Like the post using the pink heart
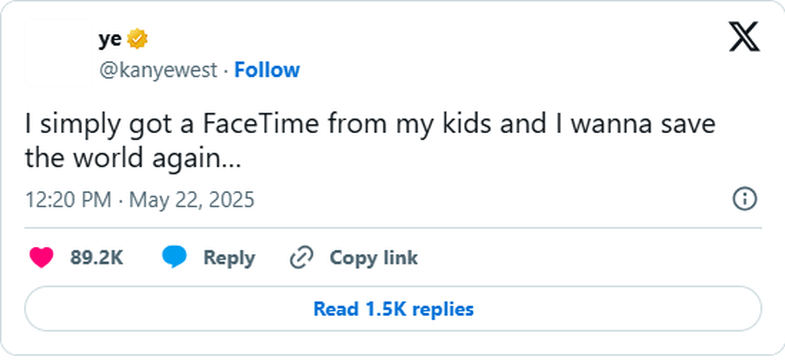This screenshot has height=360, width=785. 42,258
